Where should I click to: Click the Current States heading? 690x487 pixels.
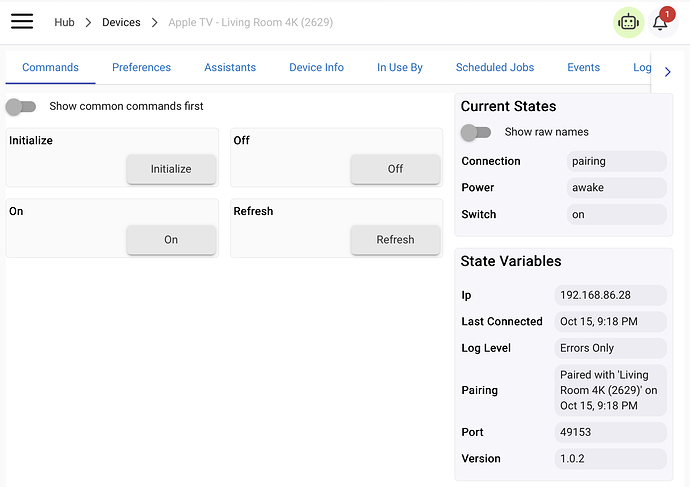[508, 106]
